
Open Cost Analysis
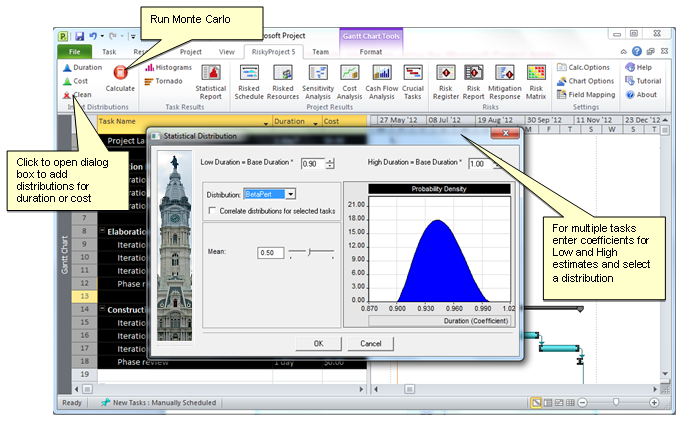pyautogui.click(x=349, y=83)
